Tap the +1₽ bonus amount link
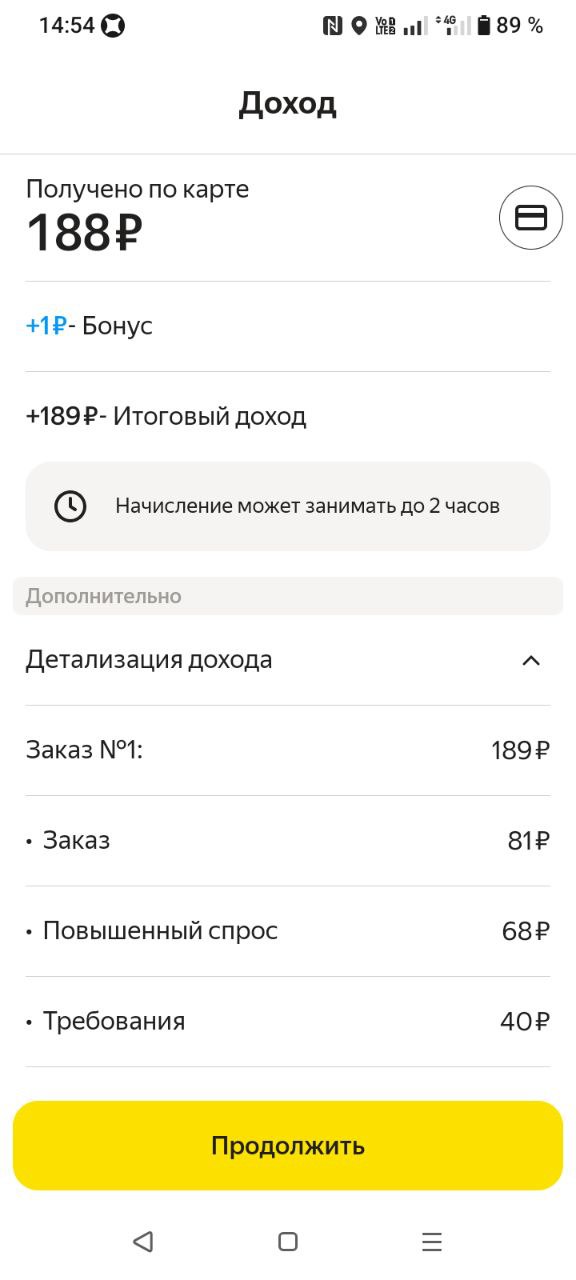Screen dimensions: 576x1280 click(46, 326)
